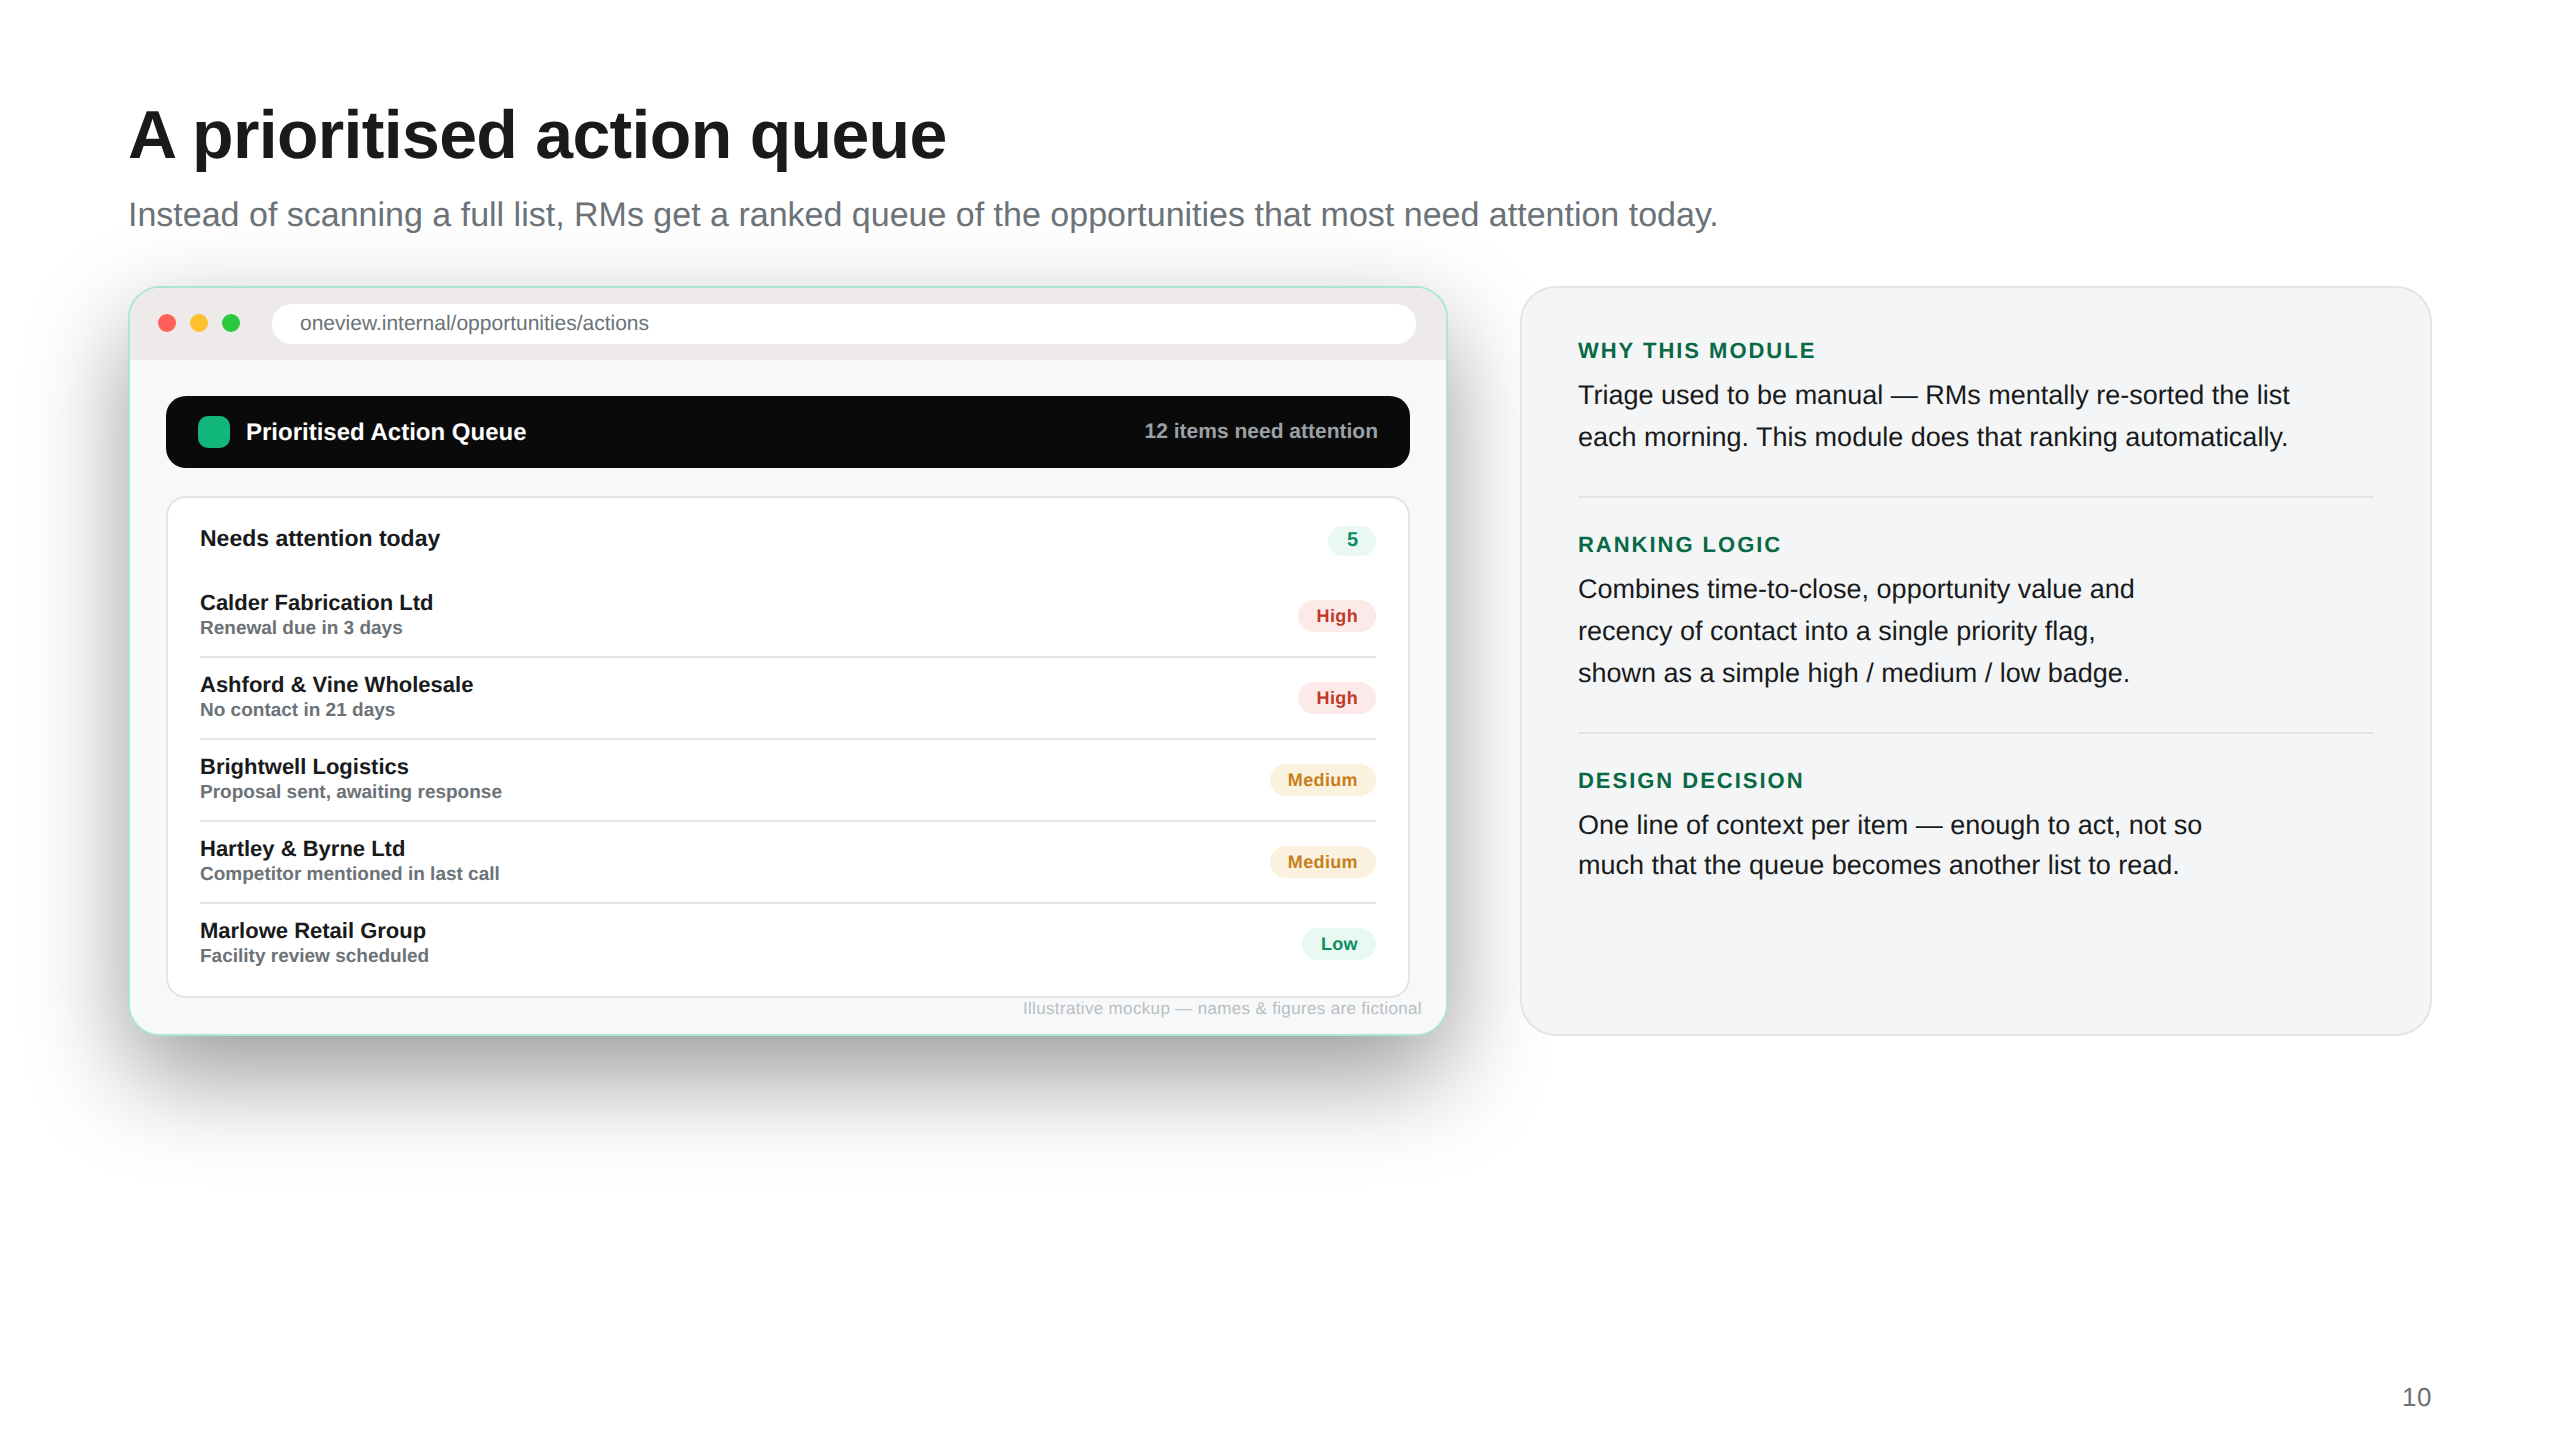Click the oneview.internal/opportunities/actions address bar
2560x1440 pixels.
pos(843,323)
